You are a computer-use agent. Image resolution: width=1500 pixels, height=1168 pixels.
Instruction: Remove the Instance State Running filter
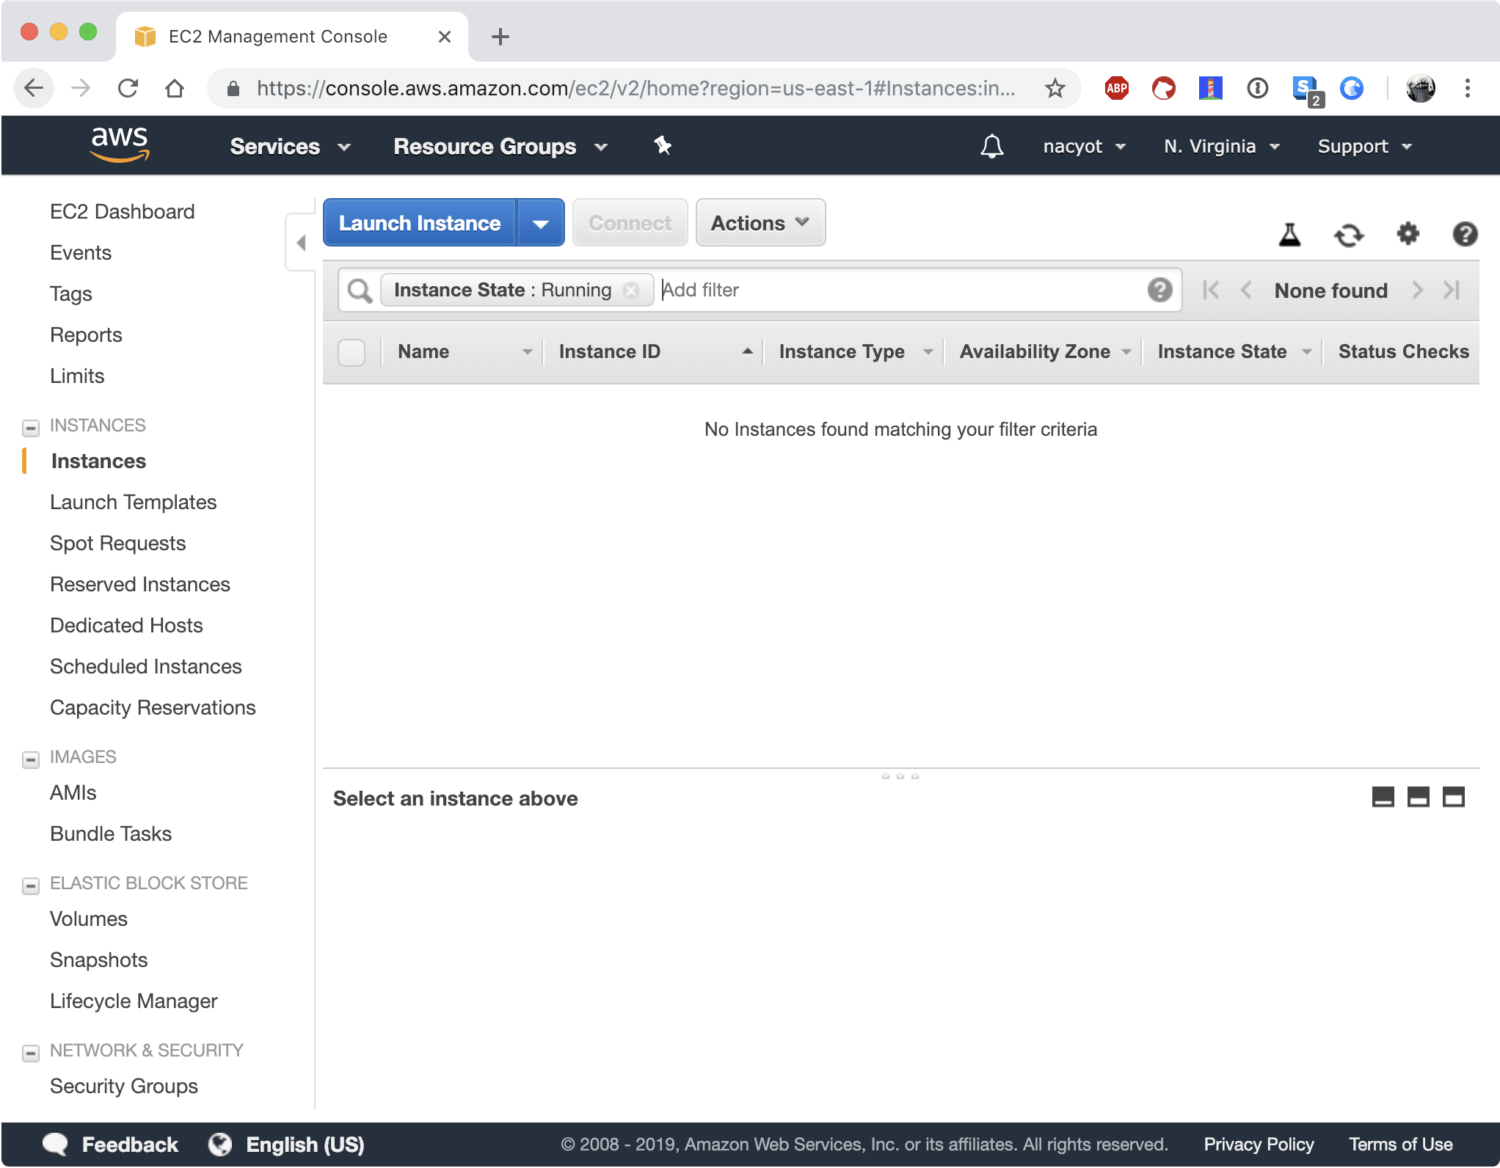[631, 290]
